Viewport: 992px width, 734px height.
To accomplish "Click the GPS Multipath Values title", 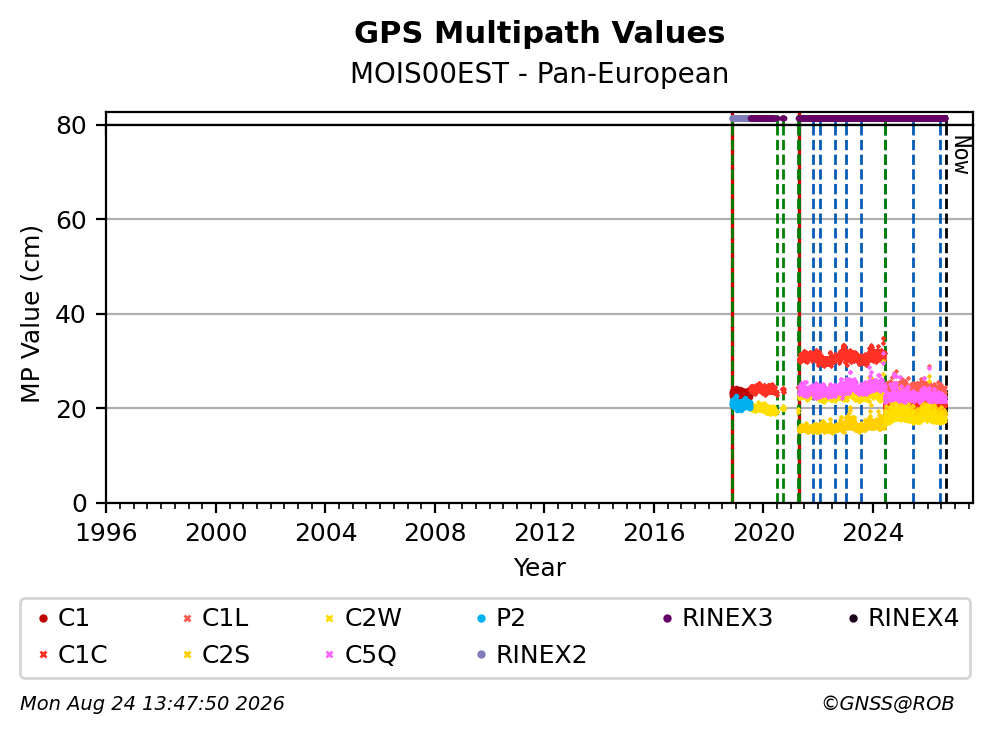I will pyautogui.click(x=539, y=32).
